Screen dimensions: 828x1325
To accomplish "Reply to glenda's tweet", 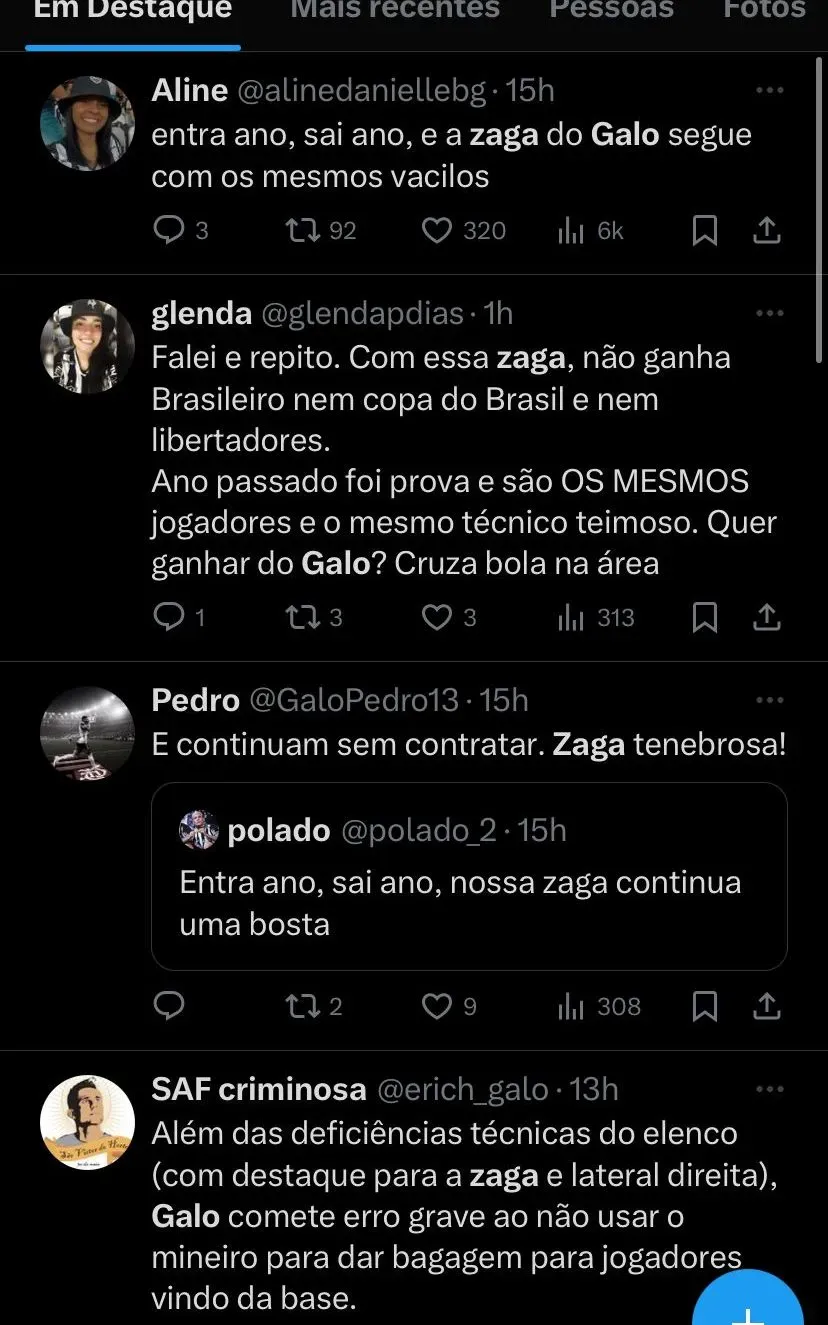I will point(167,618).
